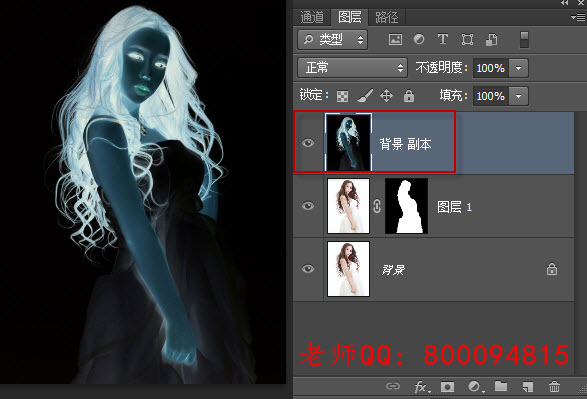
Task: Create a new layer
Action: pos(528,387)
